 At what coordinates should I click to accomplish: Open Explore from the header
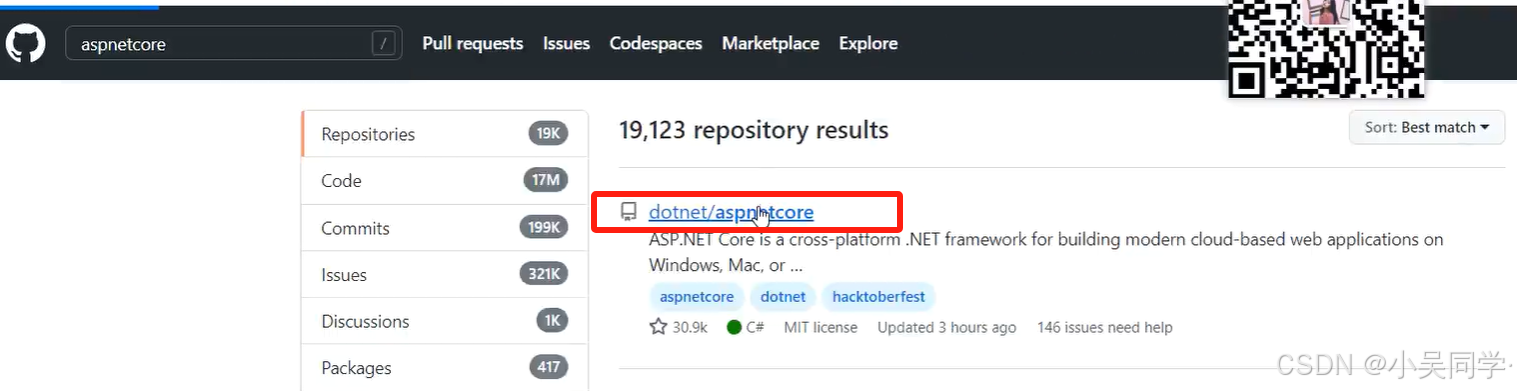point(868,44)
